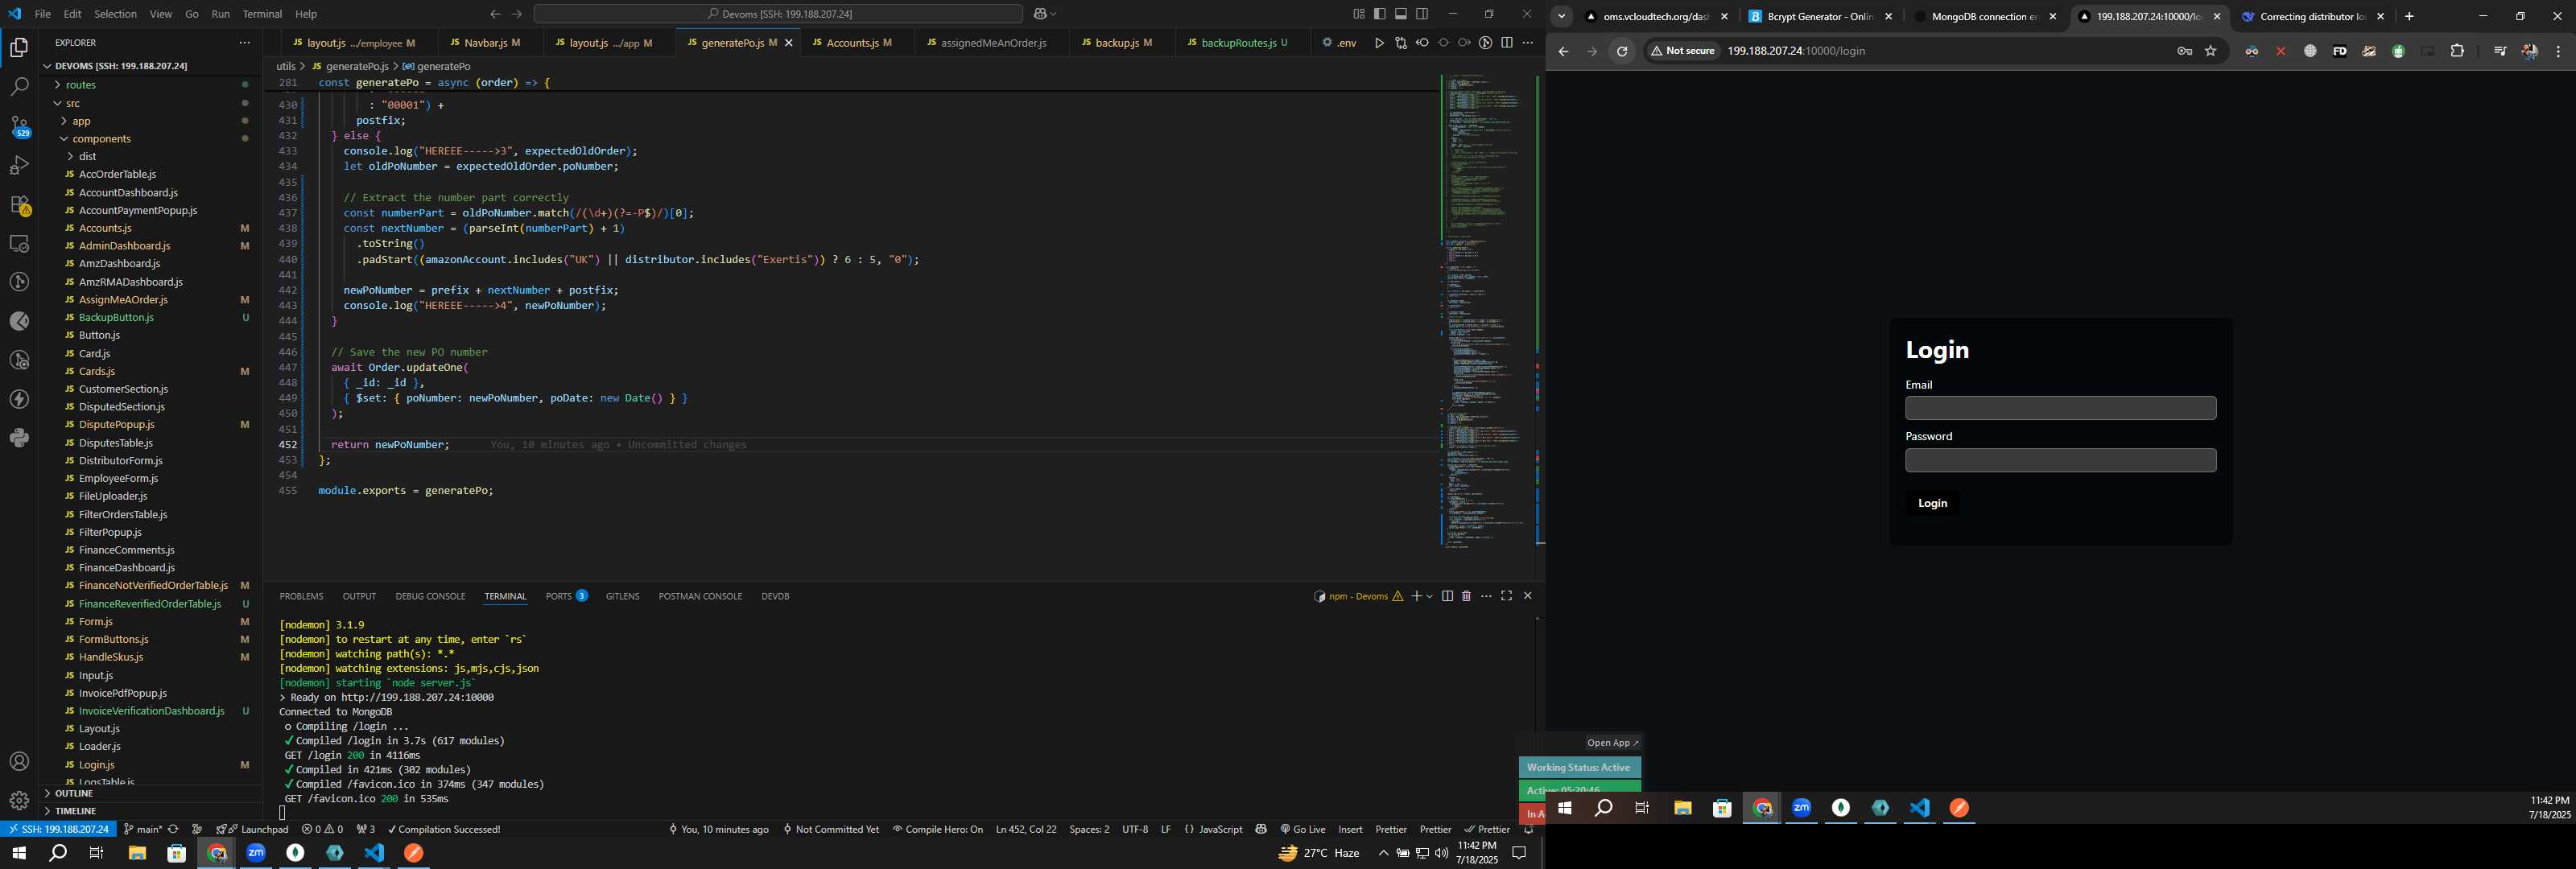The image size is (2576, 869).
Task: Reload the page in Chrome
Action: (x=1622, y=51)
